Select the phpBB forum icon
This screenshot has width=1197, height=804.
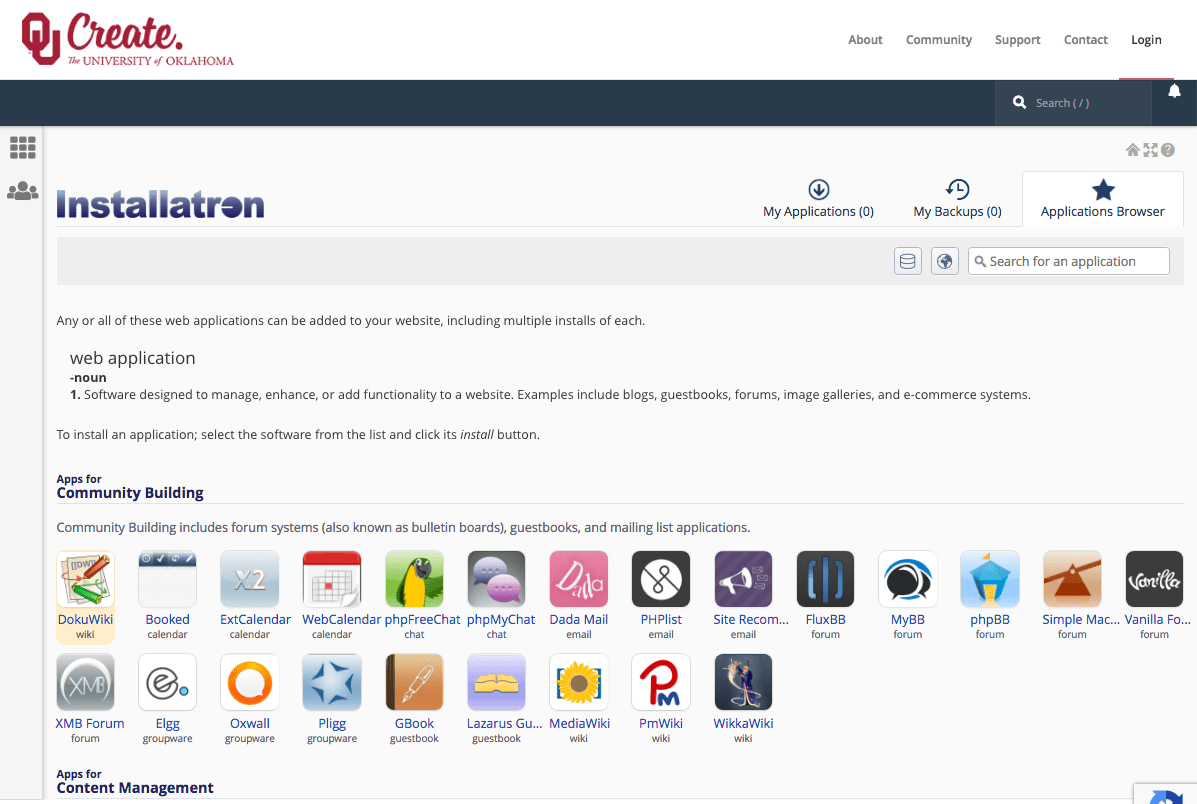tap(990, 579)
